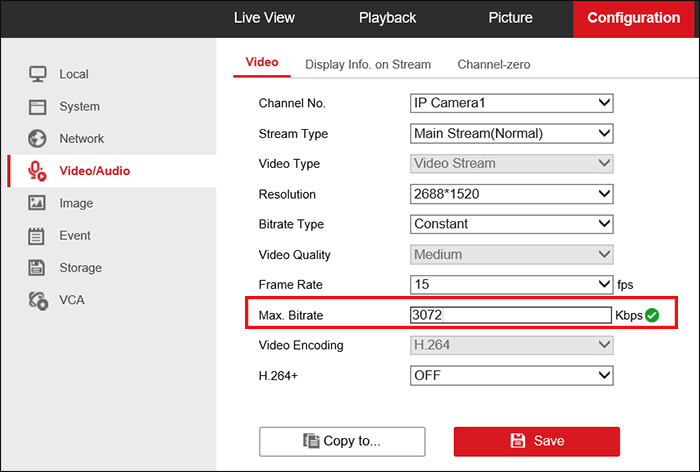Click the Event calendar icon
Viewport: 700px width, 472px height.
[37, 236]
